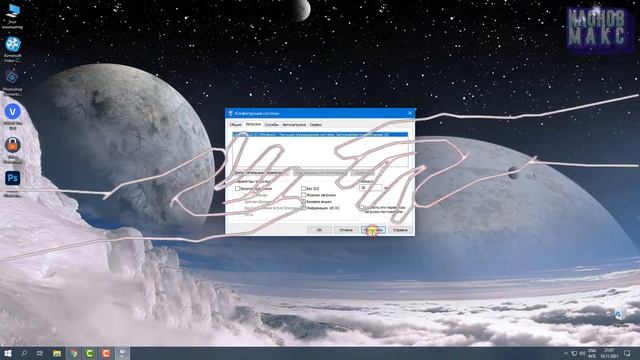Click the Применить button

click(373, 230)
